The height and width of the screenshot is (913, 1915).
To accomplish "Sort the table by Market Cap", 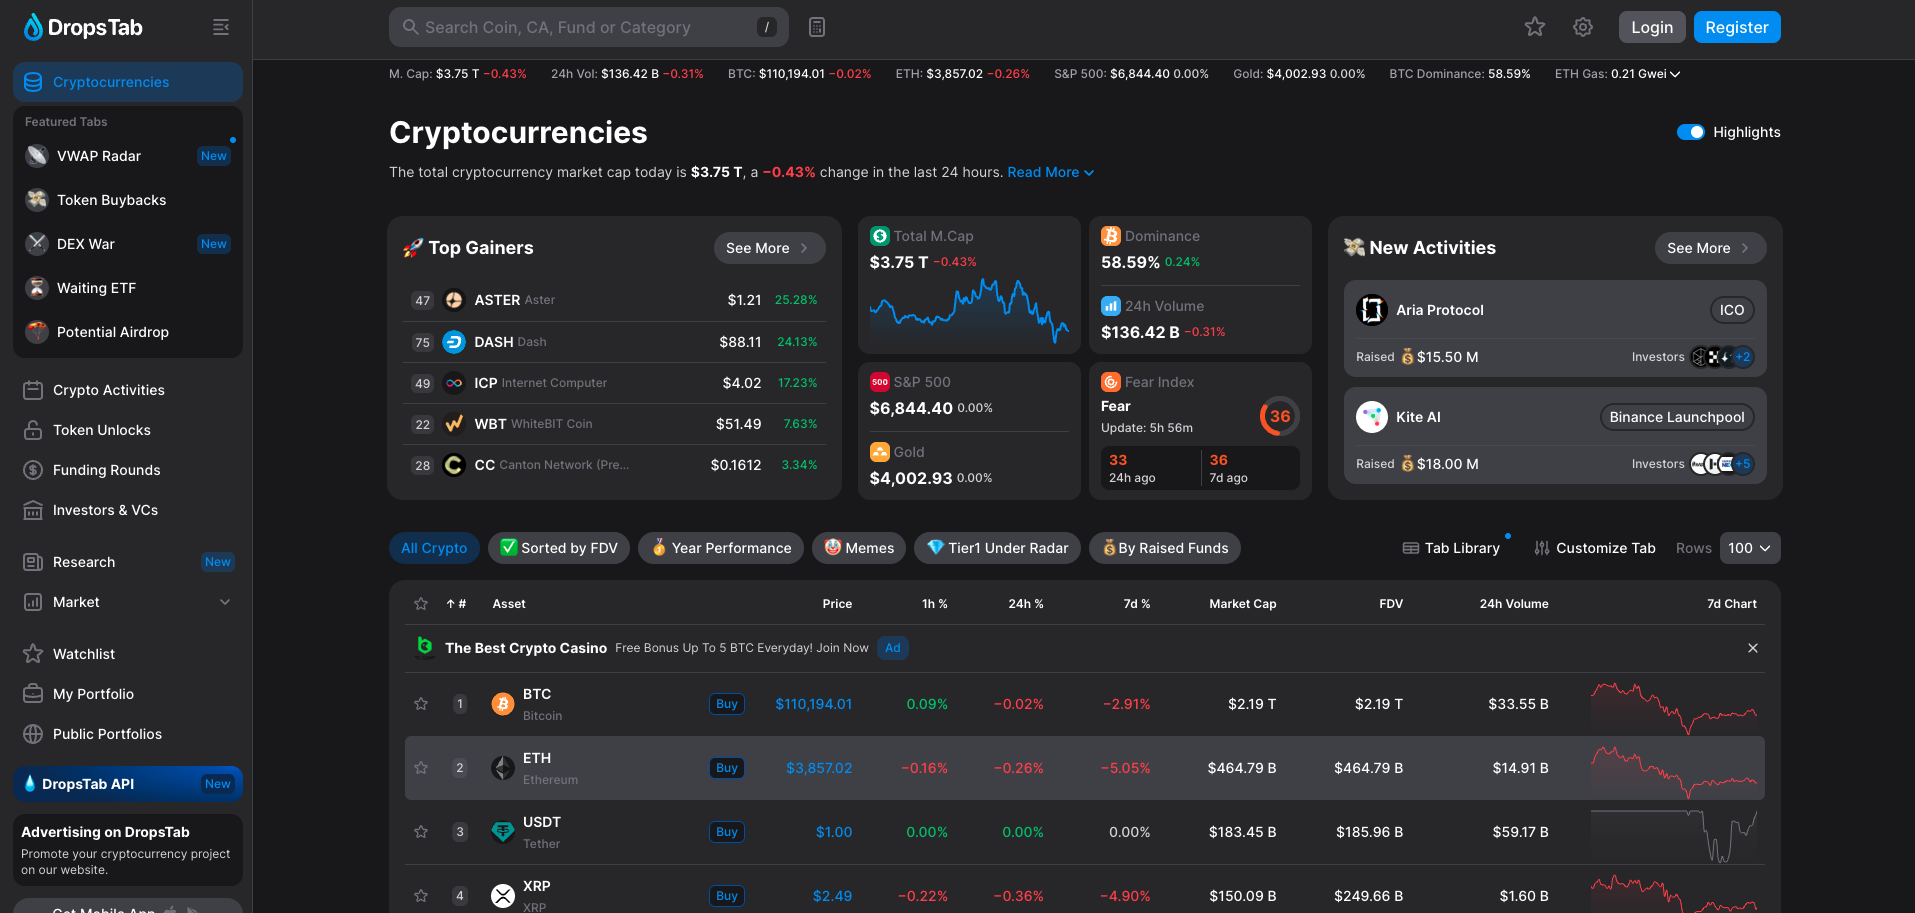I will click(1242, 604).
